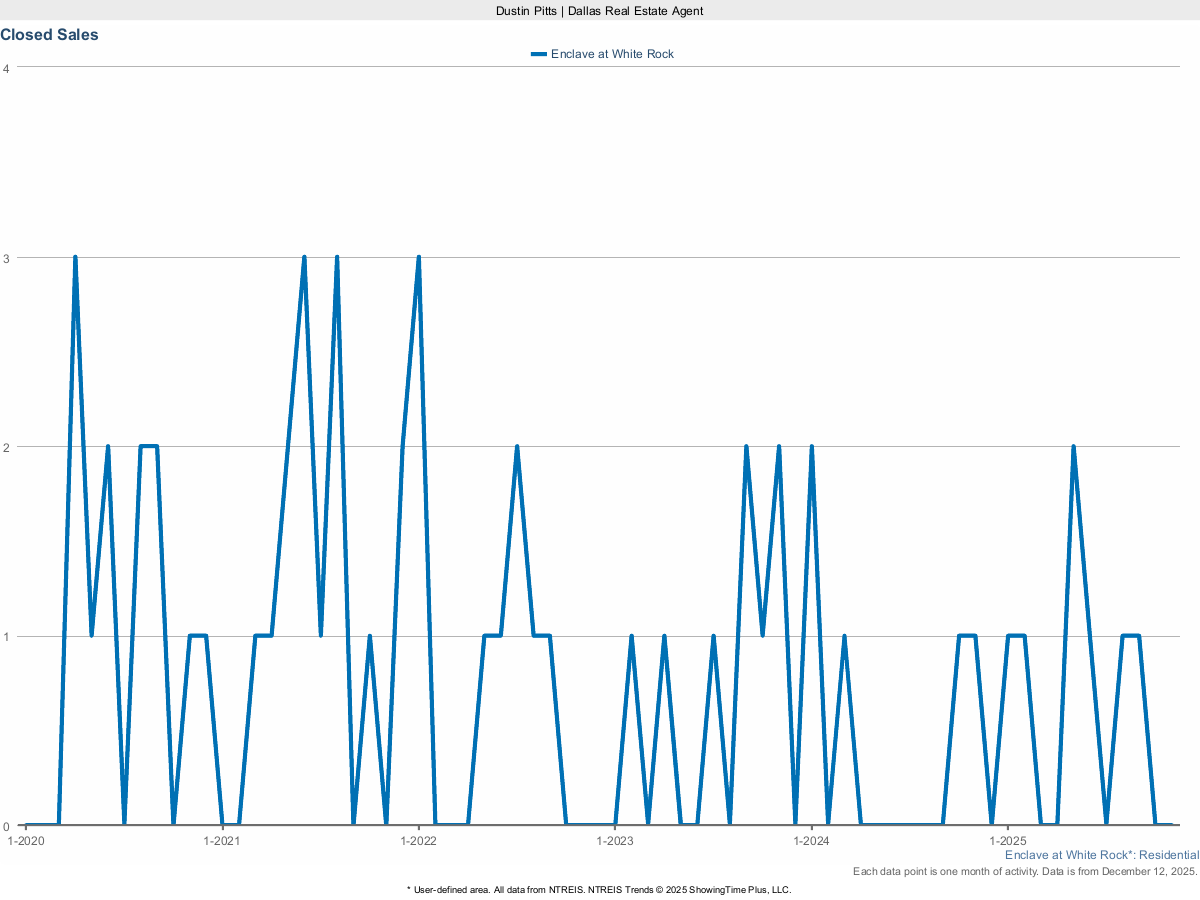Viewport: 1200px width, 900px height.
Task: Click the Enclave at White Rock*: Residential footer
Action: 1101,855
